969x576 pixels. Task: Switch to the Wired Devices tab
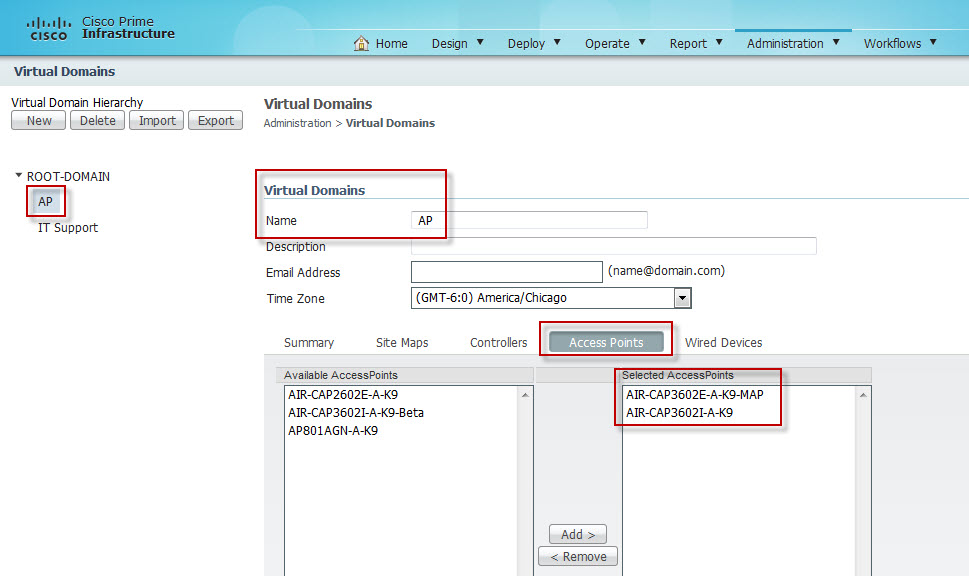pos(723,342)
